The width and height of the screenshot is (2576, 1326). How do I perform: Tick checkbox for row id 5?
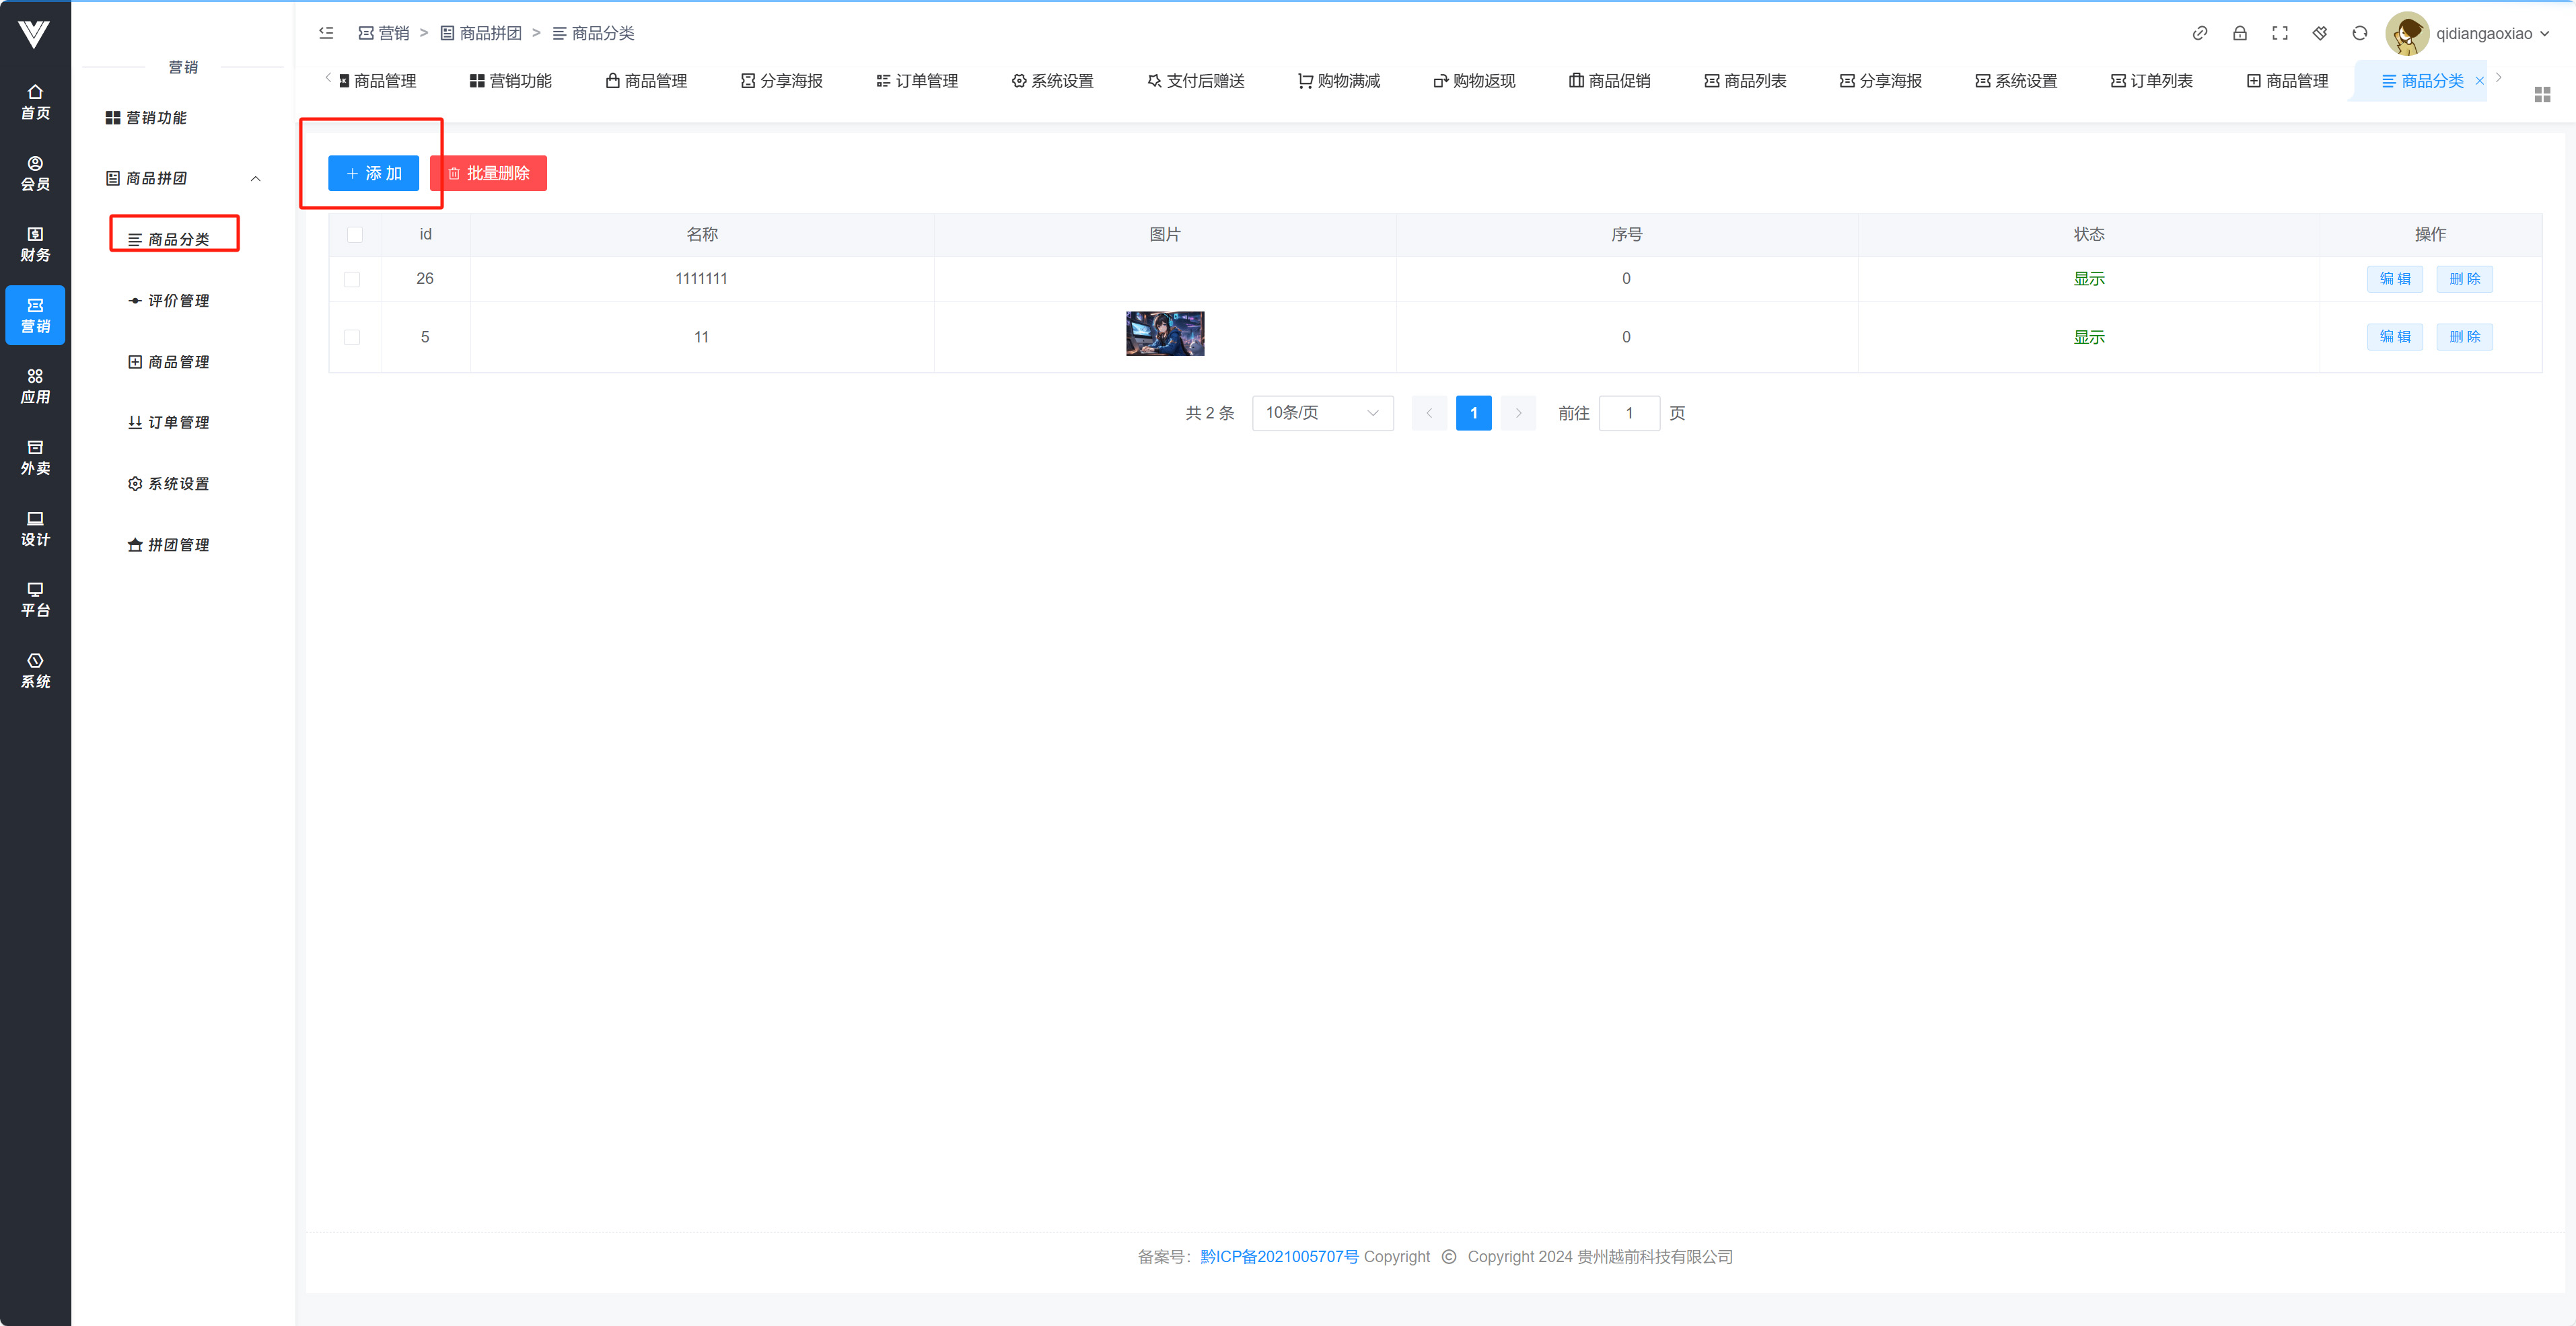pos(352,337)
